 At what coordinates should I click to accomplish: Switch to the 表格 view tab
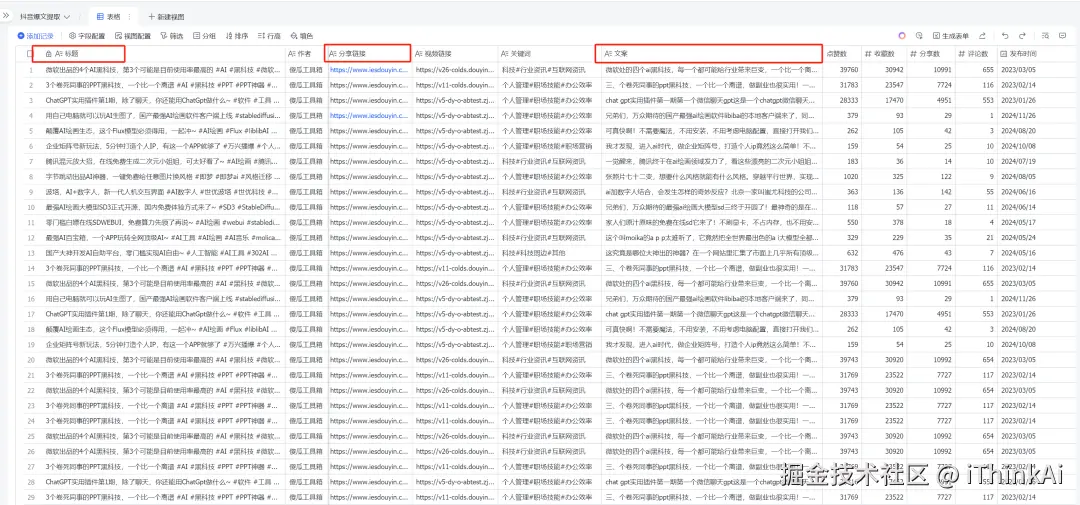tap(109, 16)
